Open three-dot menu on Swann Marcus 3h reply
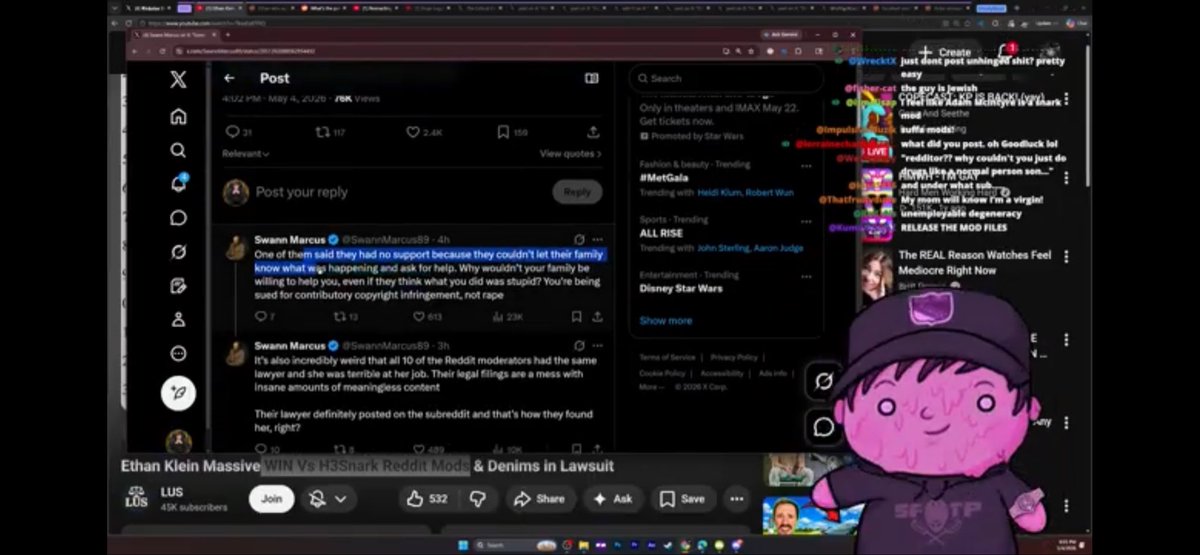This screenshot has width=1200, height=555. coord(597,346)
